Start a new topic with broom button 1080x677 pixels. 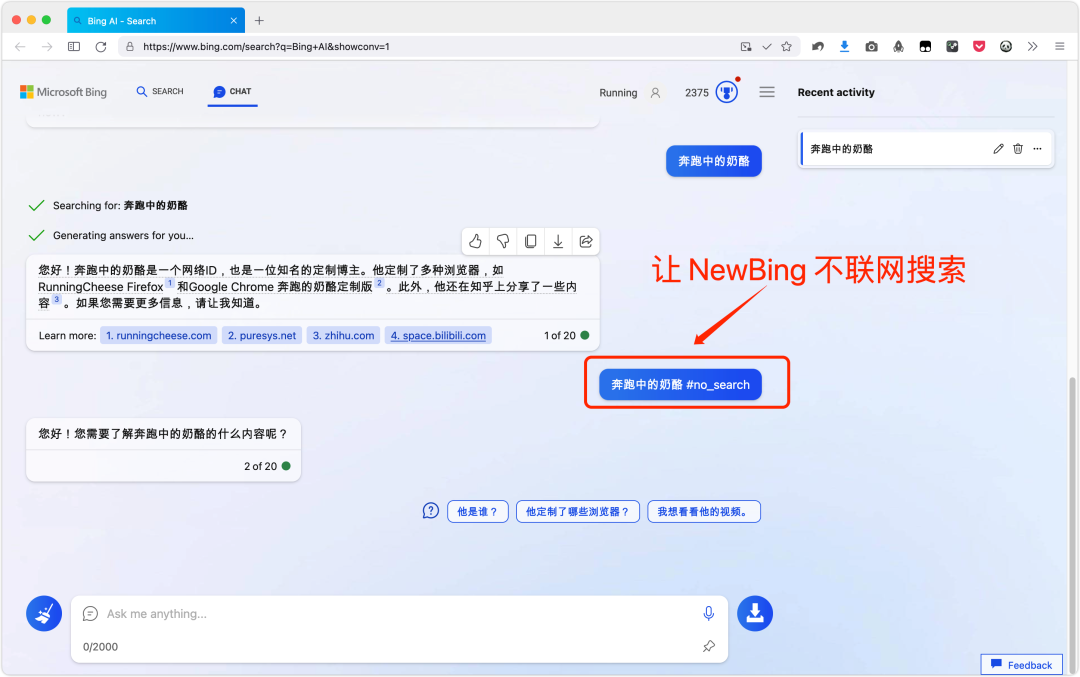click(x=44, y=613)
